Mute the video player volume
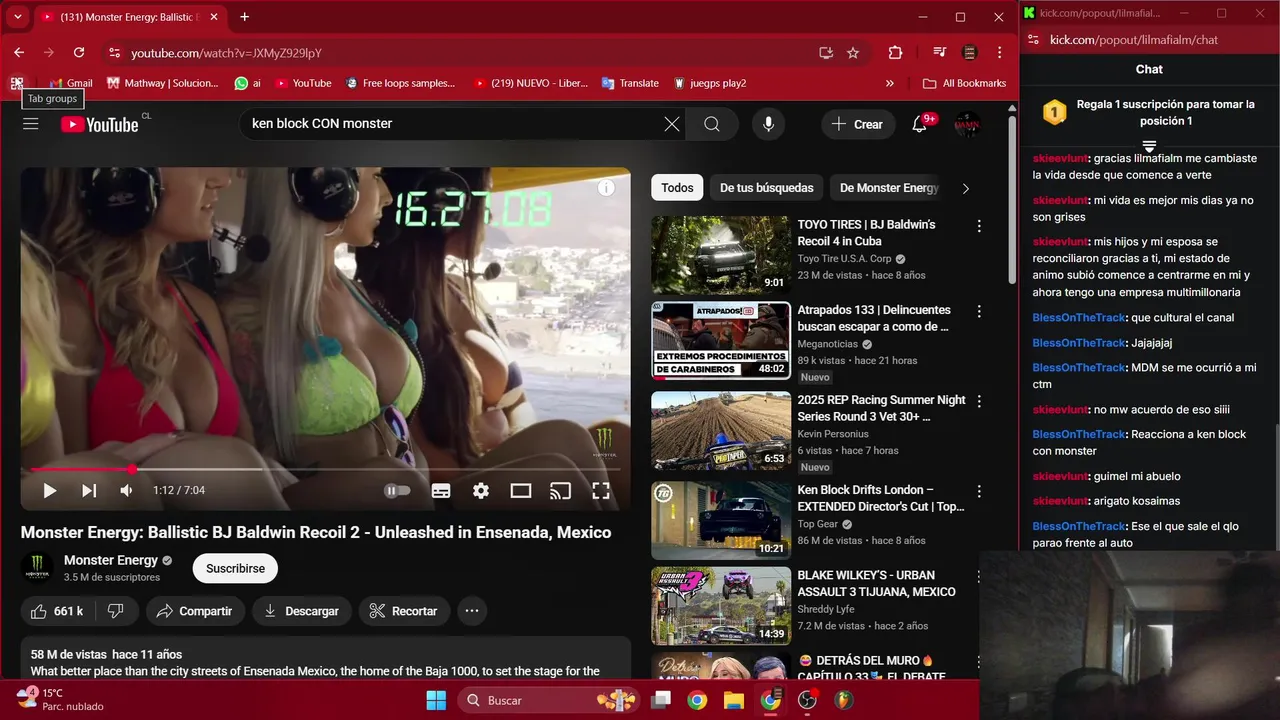 point(126,491)
